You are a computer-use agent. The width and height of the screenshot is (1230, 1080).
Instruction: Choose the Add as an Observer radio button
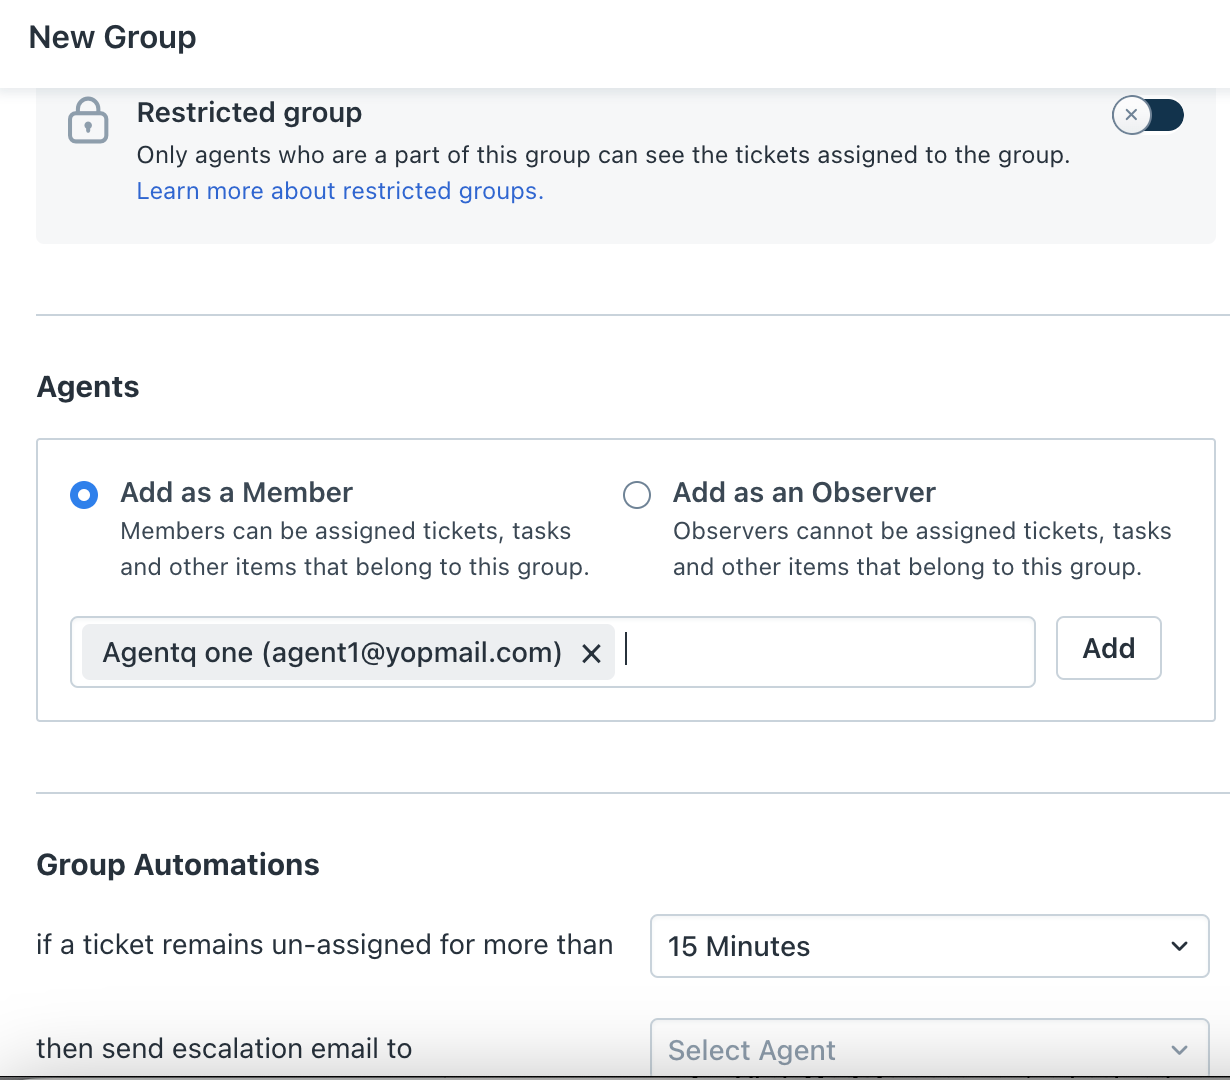click(x=637, y=495)
